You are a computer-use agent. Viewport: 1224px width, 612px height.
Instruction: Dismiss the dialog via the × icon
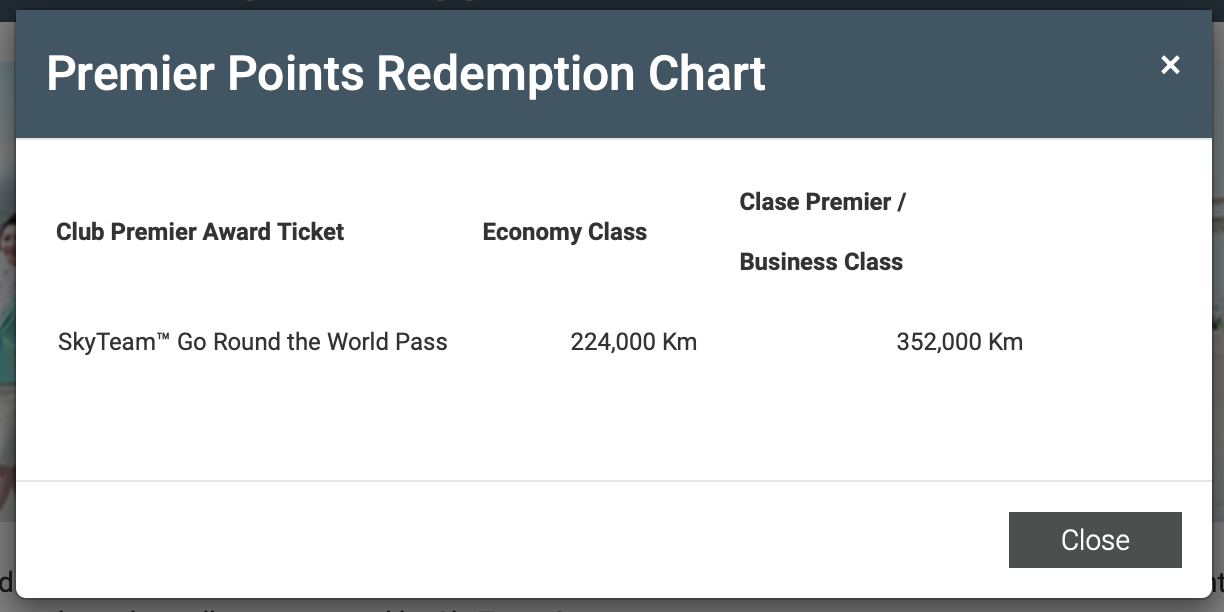pos(1170,64)
